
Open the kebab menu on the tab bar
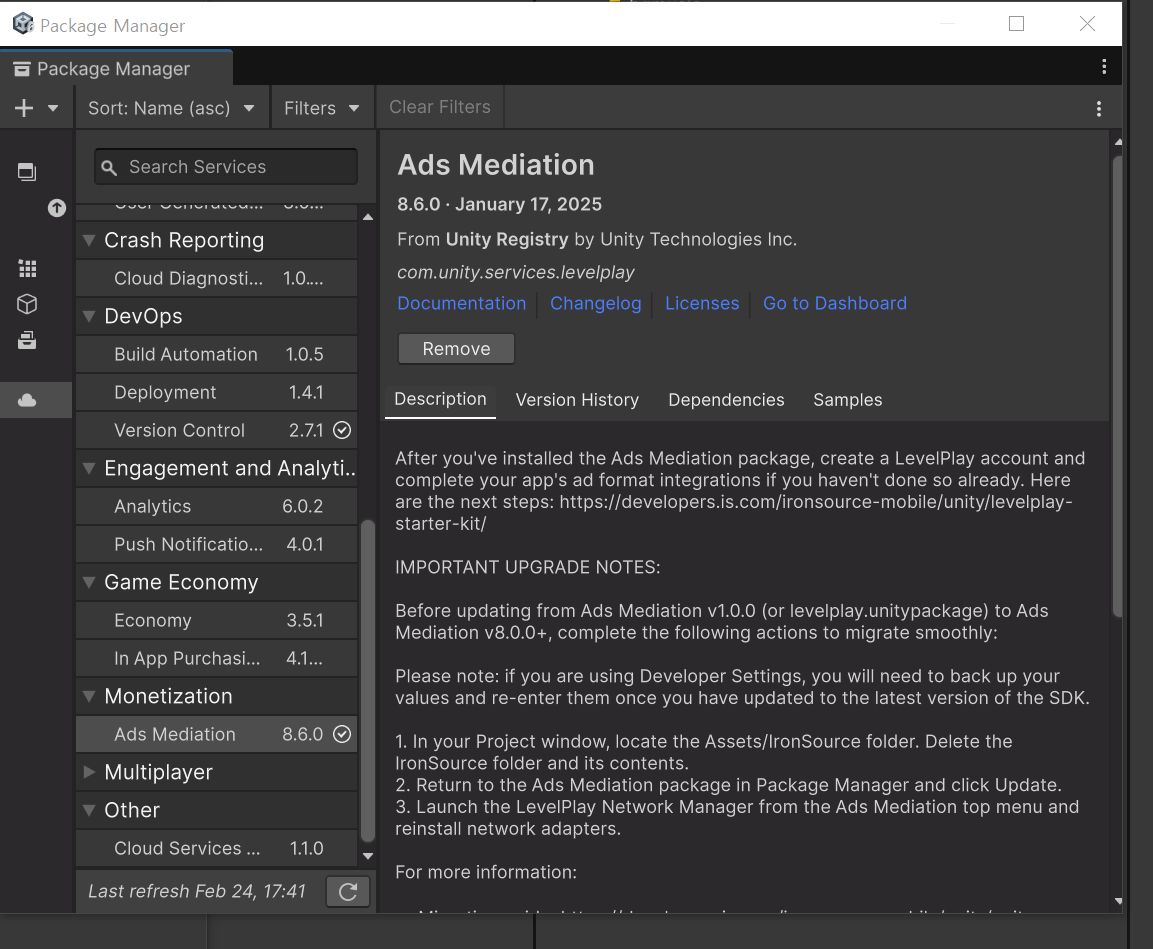point(1104,67)
